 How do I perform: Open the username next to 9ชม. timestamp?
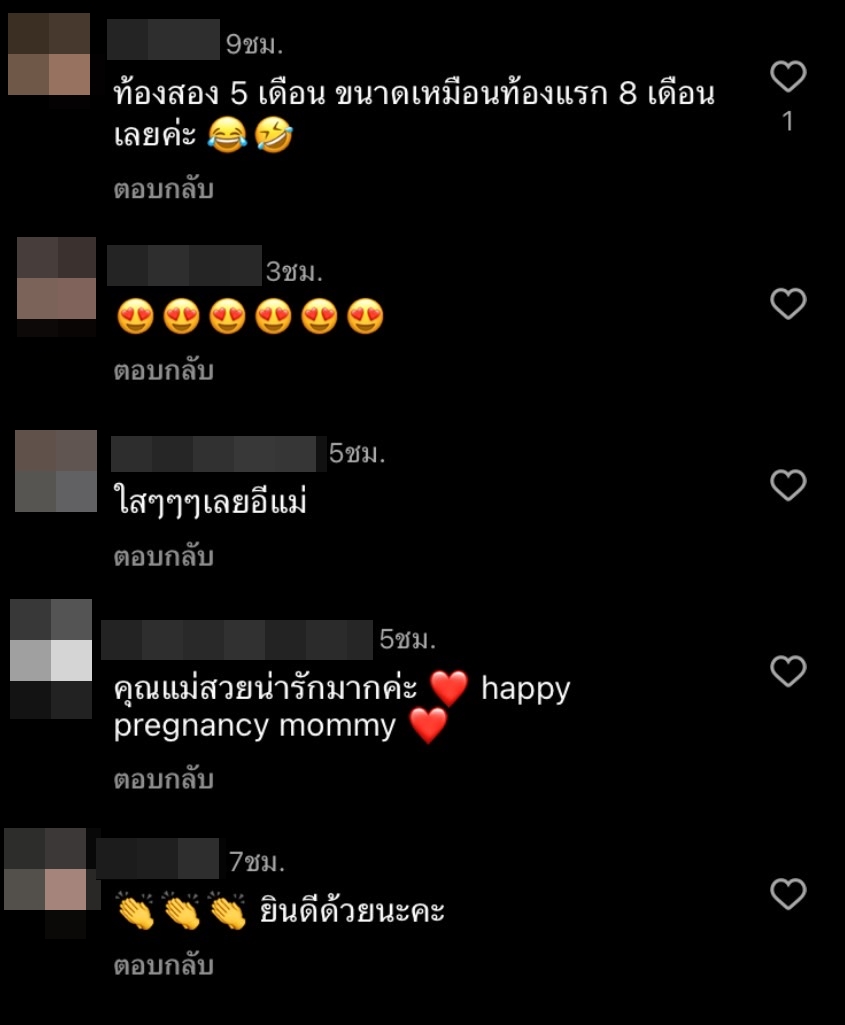pyautogui.click(x=163, y=40)
